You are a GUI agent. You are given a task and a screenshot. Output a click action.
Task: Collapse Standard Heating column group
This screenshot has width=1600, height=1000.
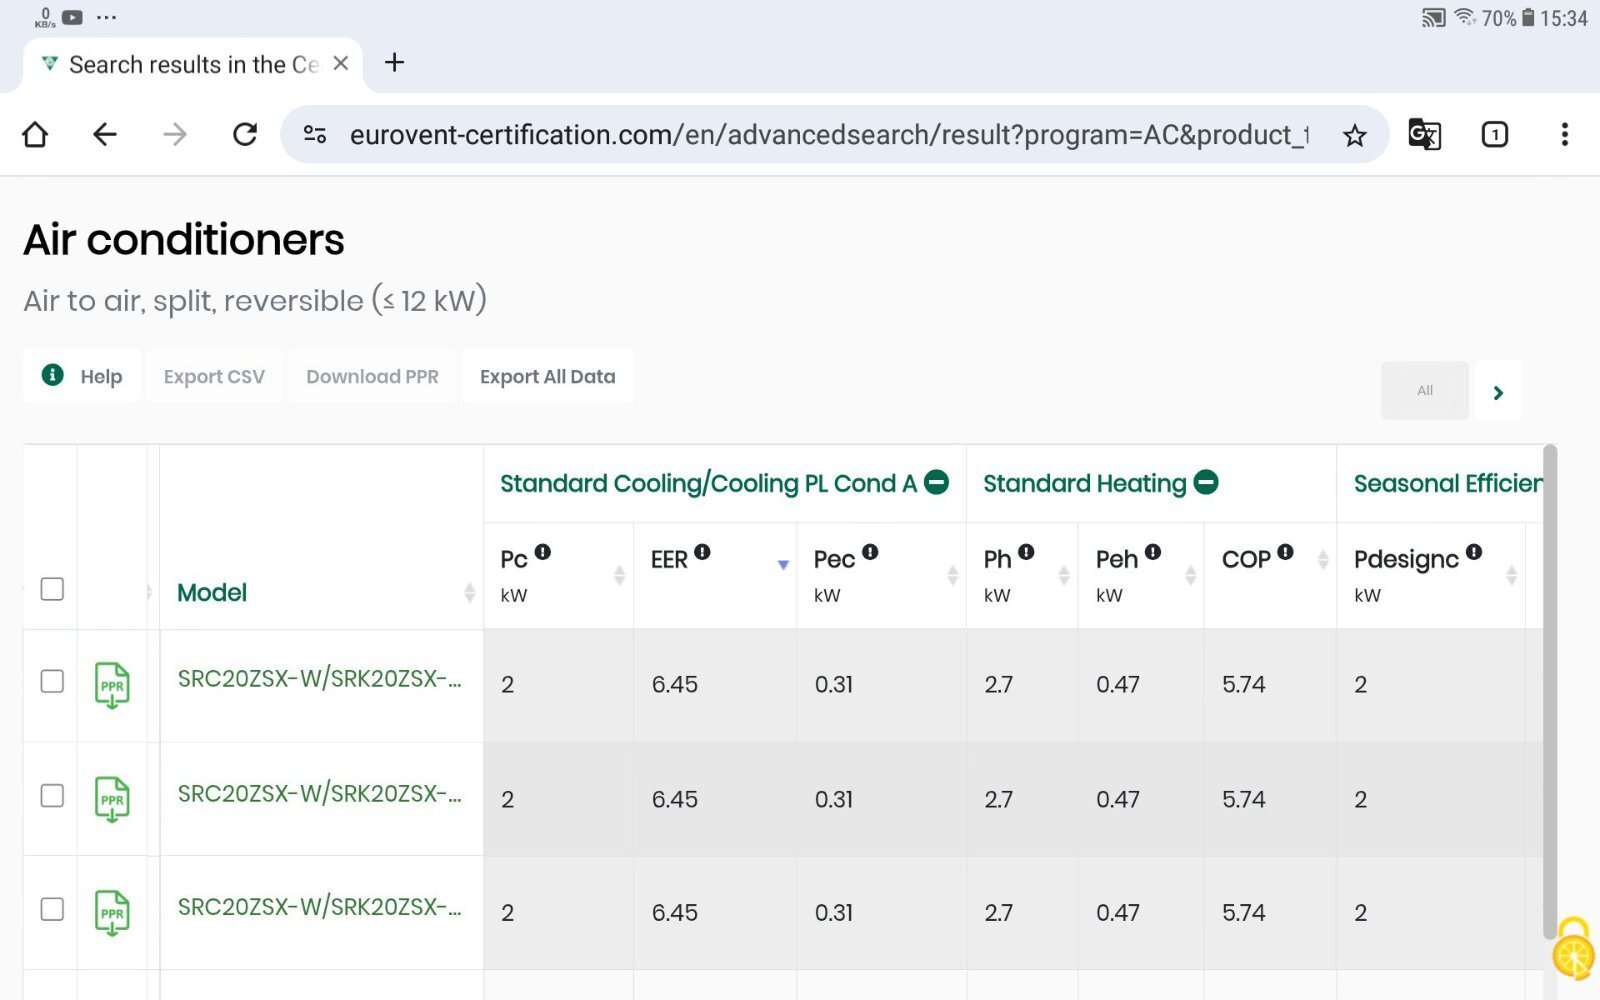click(1206, 482)
